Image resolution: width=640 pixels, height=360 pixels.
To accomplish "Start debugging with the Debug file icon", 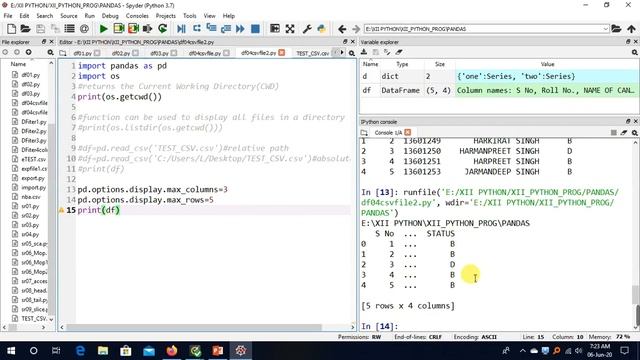I will coord(181,29).
